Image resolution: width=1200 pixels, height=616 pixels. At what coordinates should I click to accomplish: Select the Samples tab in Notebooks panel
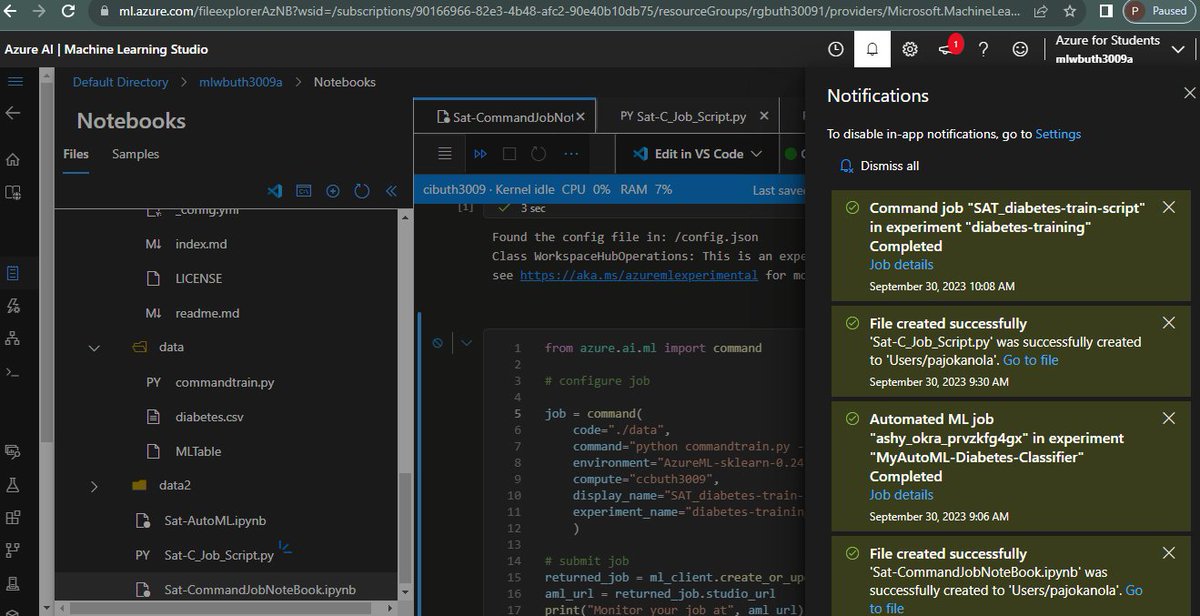135,154
